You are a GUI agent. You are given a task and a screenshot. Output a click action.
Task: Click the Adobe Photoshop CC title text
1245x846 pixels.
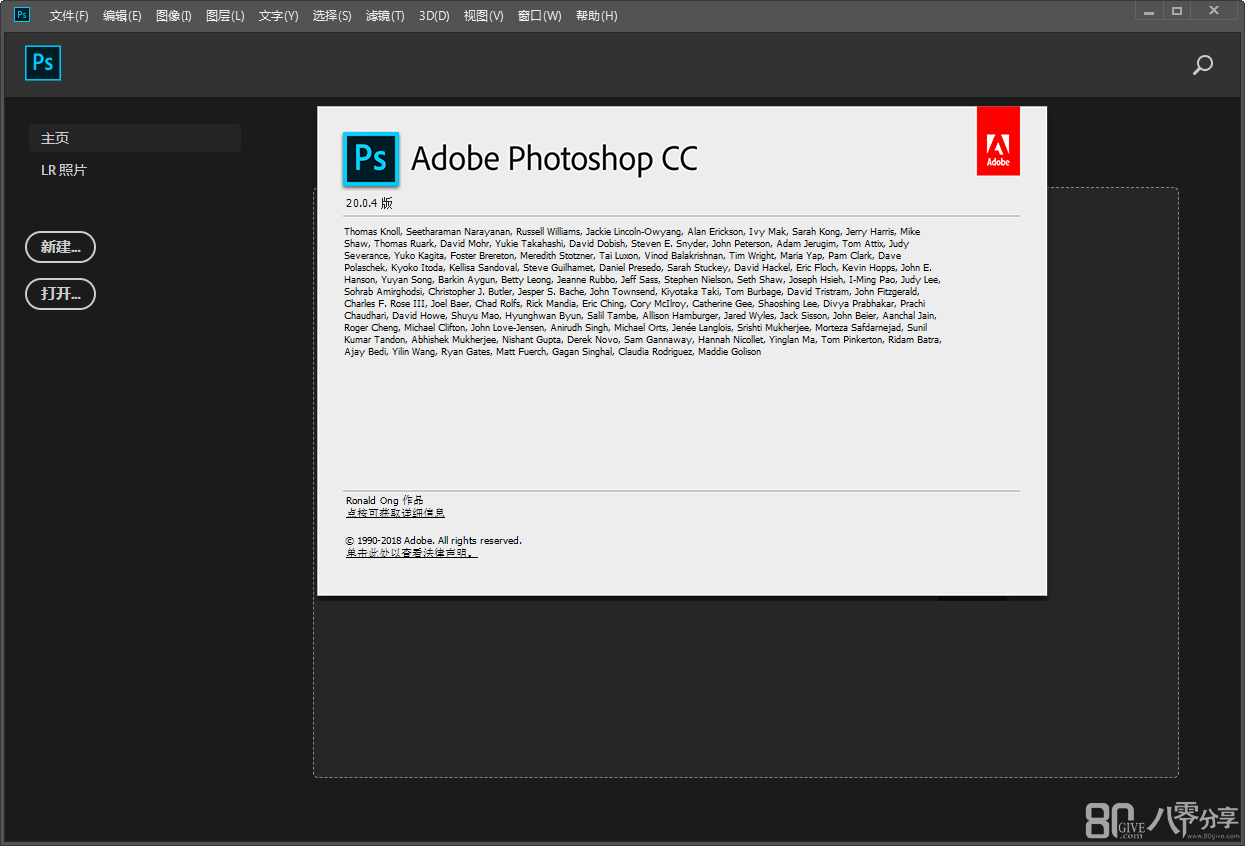(554, 159)
